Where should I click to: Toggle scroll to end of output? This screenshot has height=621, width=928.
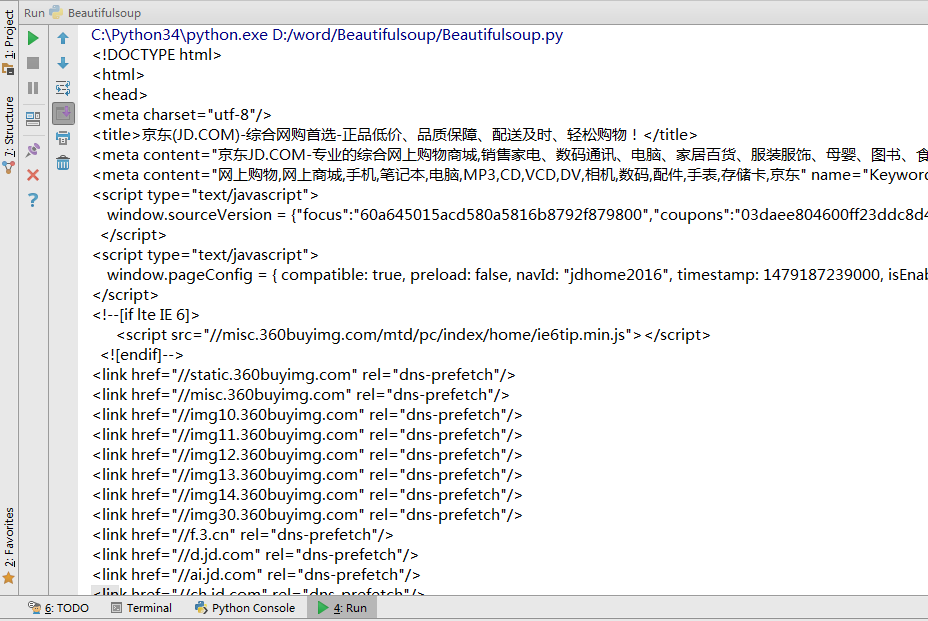click(x=63, y=113)
